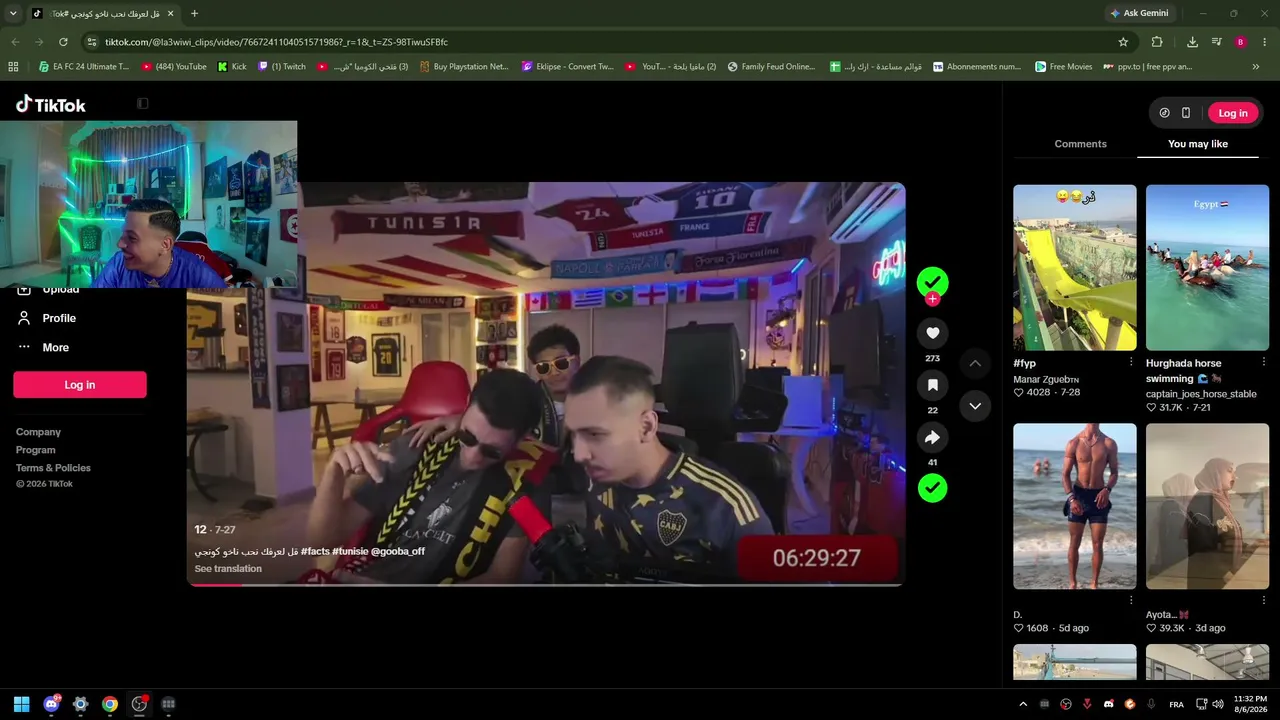Screen dimensions: 1280x720
Task: Open the EA FC 24 Ultimate Team bookmark
Action: pos(84,67)
